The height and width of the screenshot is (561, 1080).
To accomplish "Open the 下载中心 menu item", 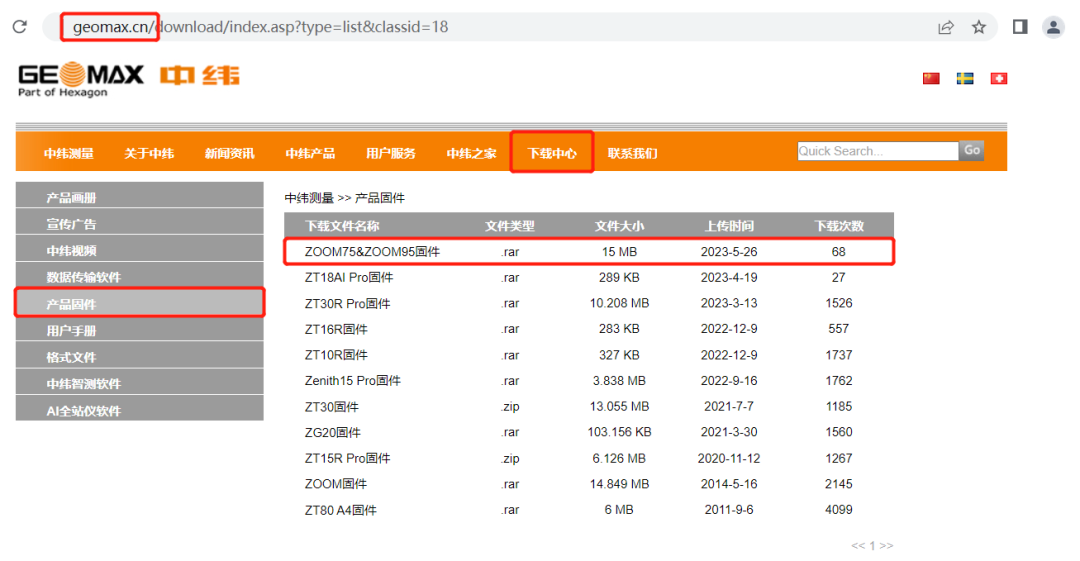I will point(552,153).
